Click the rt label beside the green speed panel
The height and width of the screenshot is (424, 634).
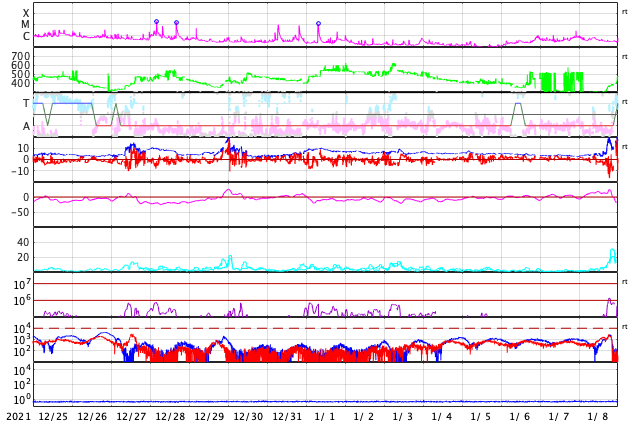625,57
